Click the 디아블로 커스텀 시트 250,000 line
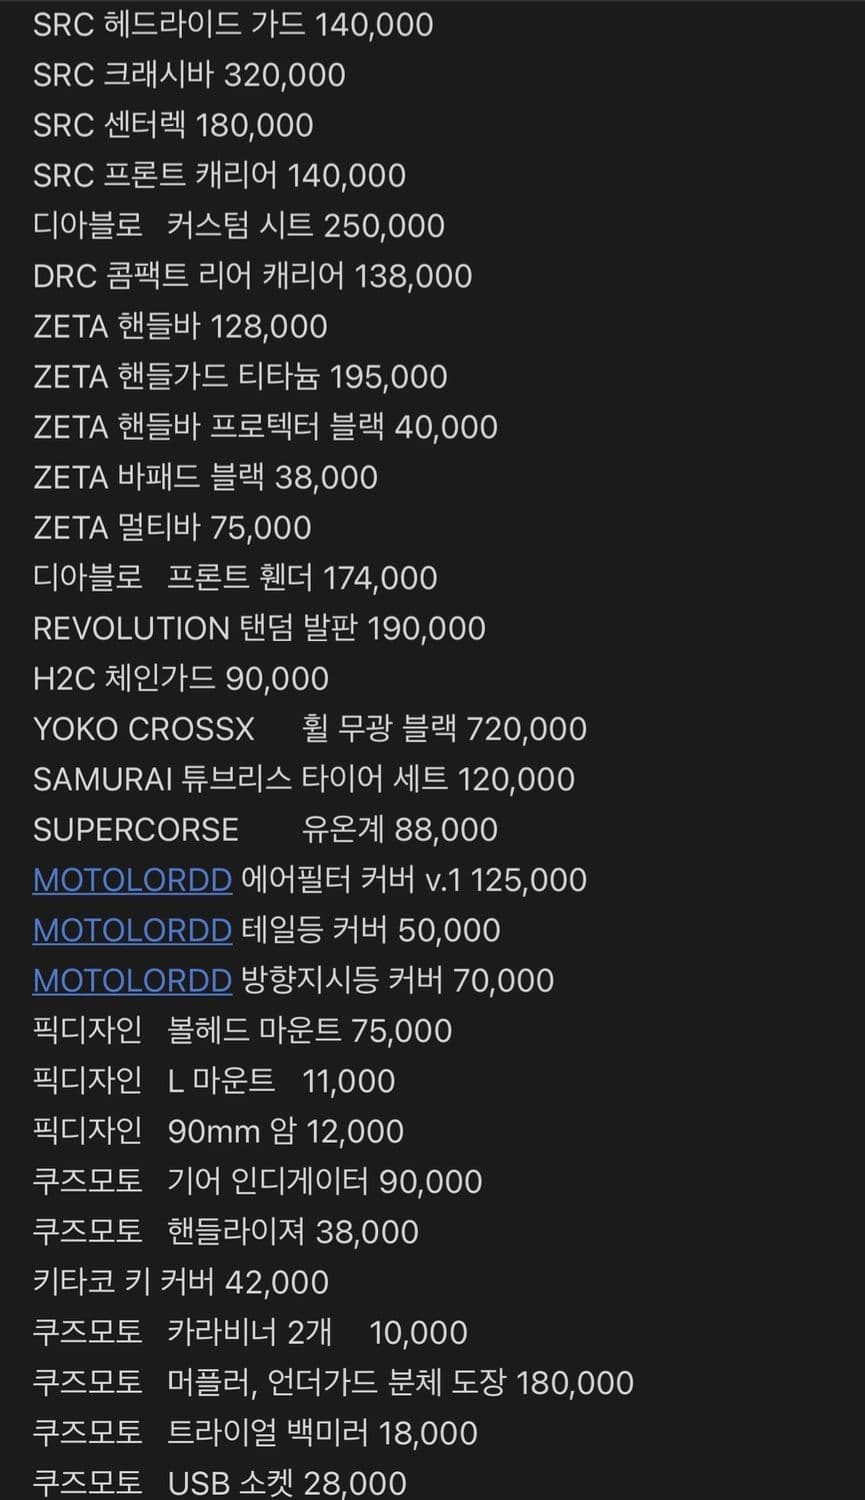 pos(238,226)
